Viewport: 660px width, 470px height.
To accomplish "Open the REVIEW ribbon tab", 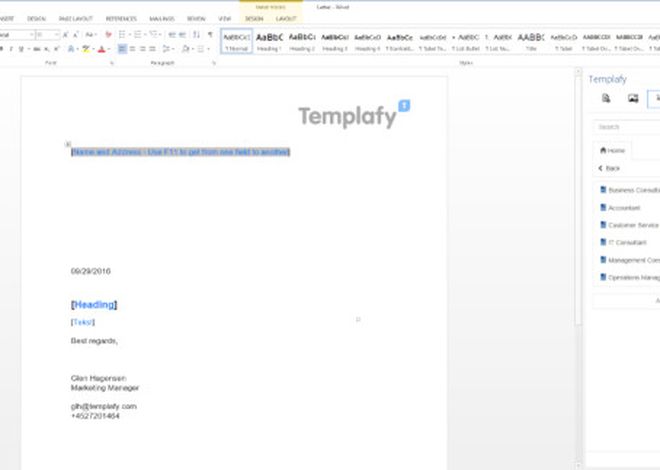I will coord(196,19).
